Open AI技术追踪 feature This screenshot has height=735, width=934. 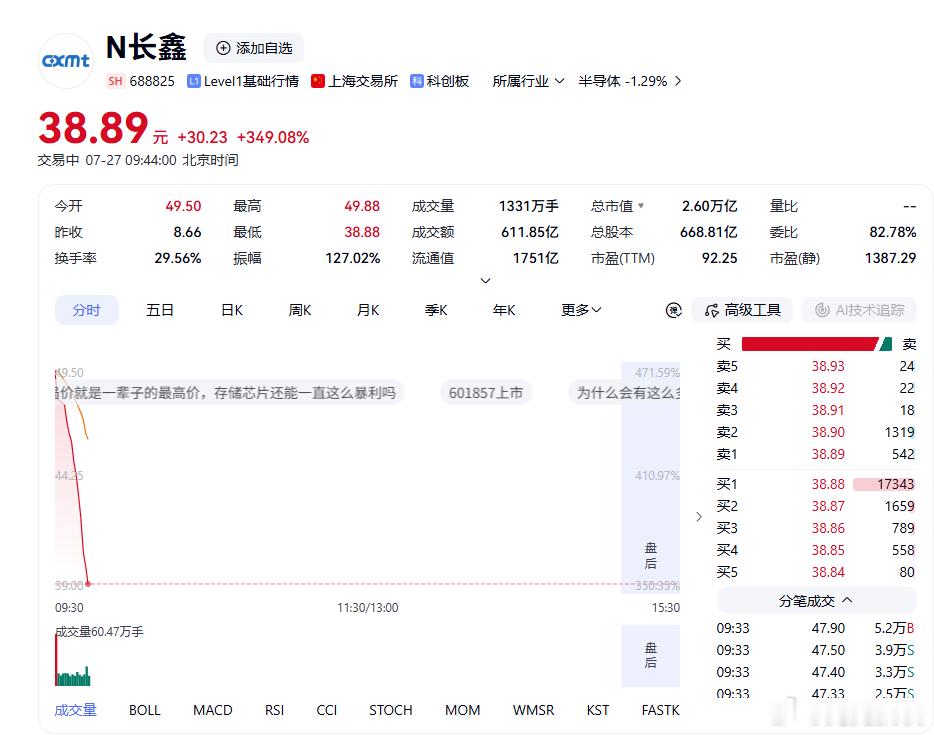859,310
